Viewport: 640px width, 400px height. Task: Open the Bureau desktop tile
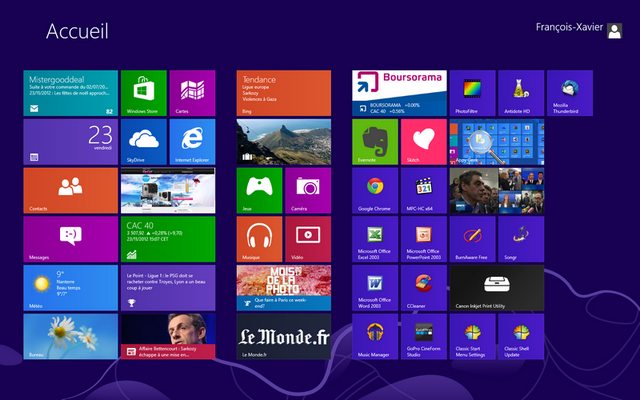coord(71,336)
